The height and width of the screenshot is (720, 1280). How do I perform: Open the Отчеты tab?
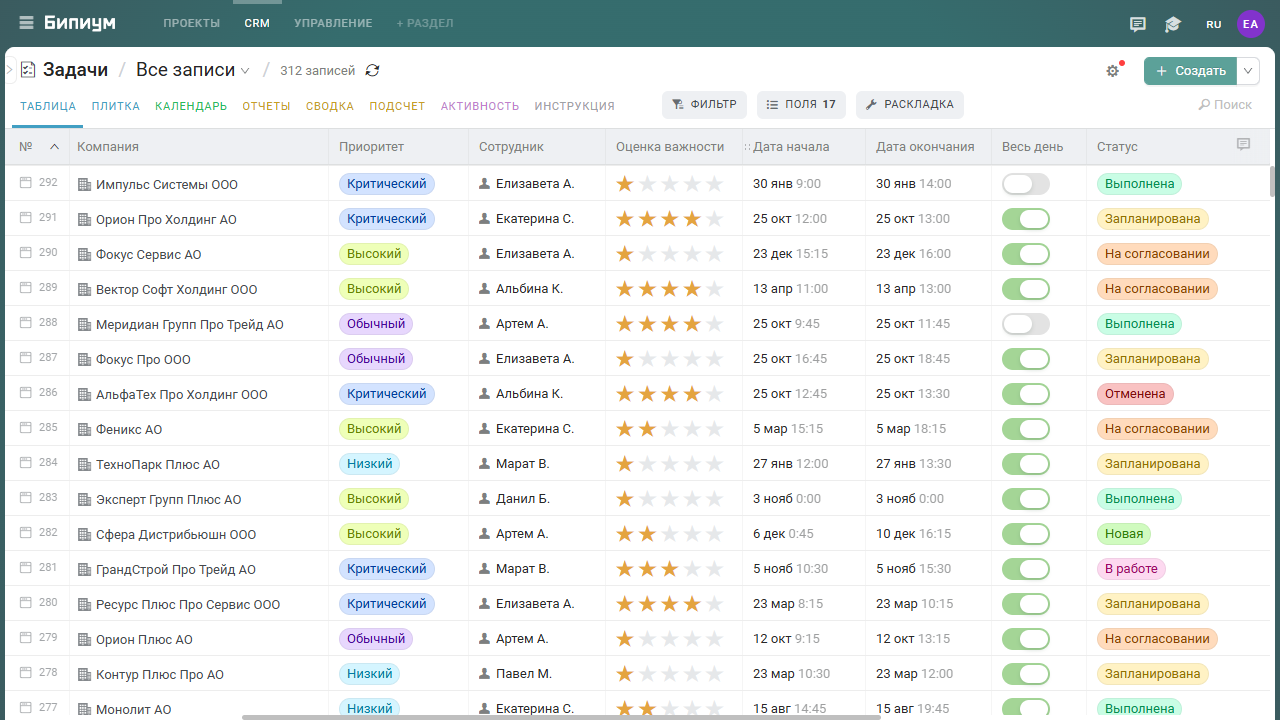266,106
